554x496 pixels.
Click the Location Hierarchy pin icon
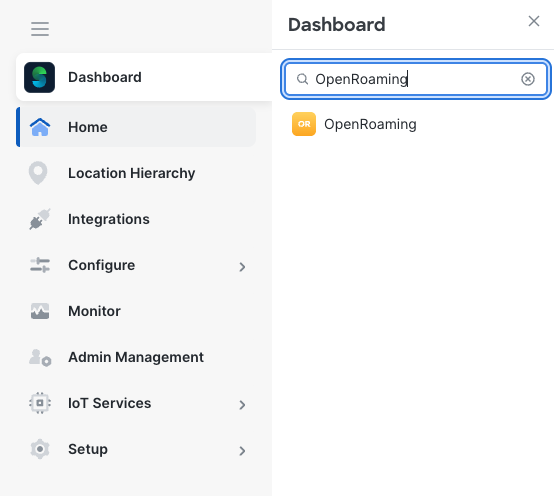click(38, 173)
